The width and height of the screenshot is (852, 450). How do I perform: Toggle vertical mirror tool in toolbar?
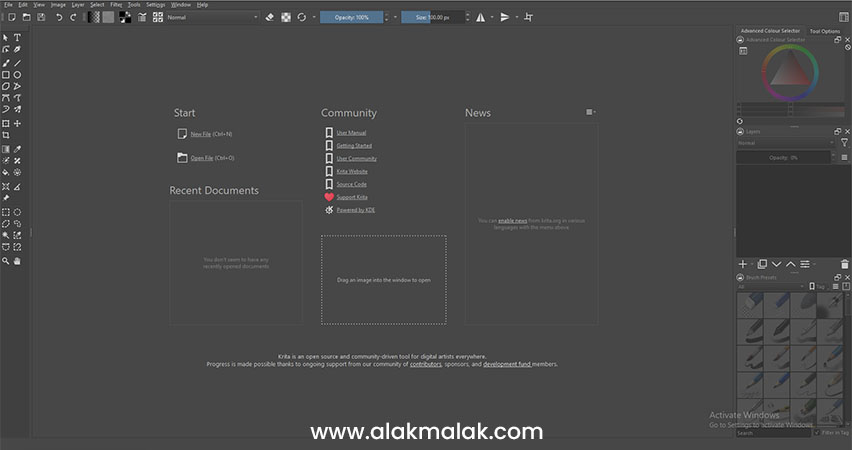click(x=505, y=17)
